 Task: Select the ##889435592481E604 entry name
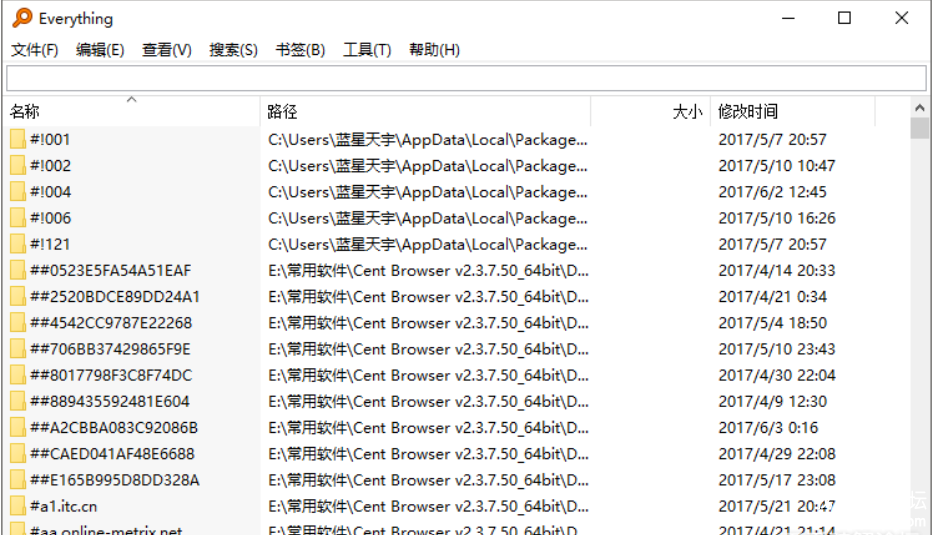(110, 401)
